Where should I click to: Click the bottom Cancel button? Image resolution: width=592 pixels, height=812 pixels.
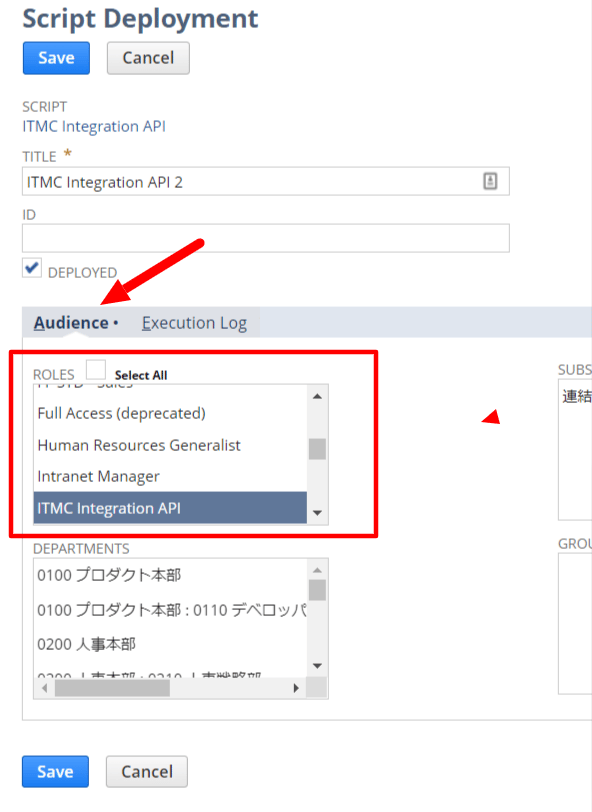pyautogui.click(x=147, y=772)
